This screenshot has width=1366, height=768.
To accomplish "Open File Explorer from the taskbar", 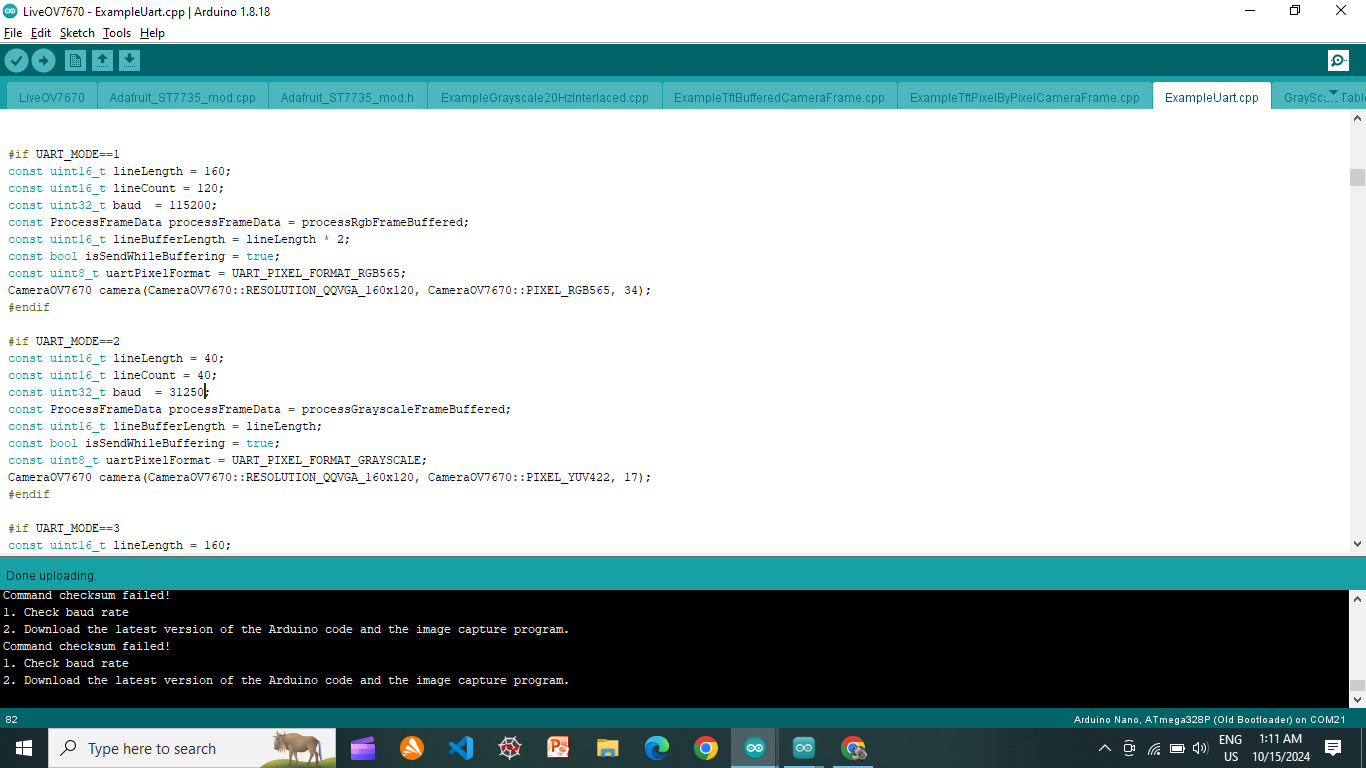I will 607,748.
